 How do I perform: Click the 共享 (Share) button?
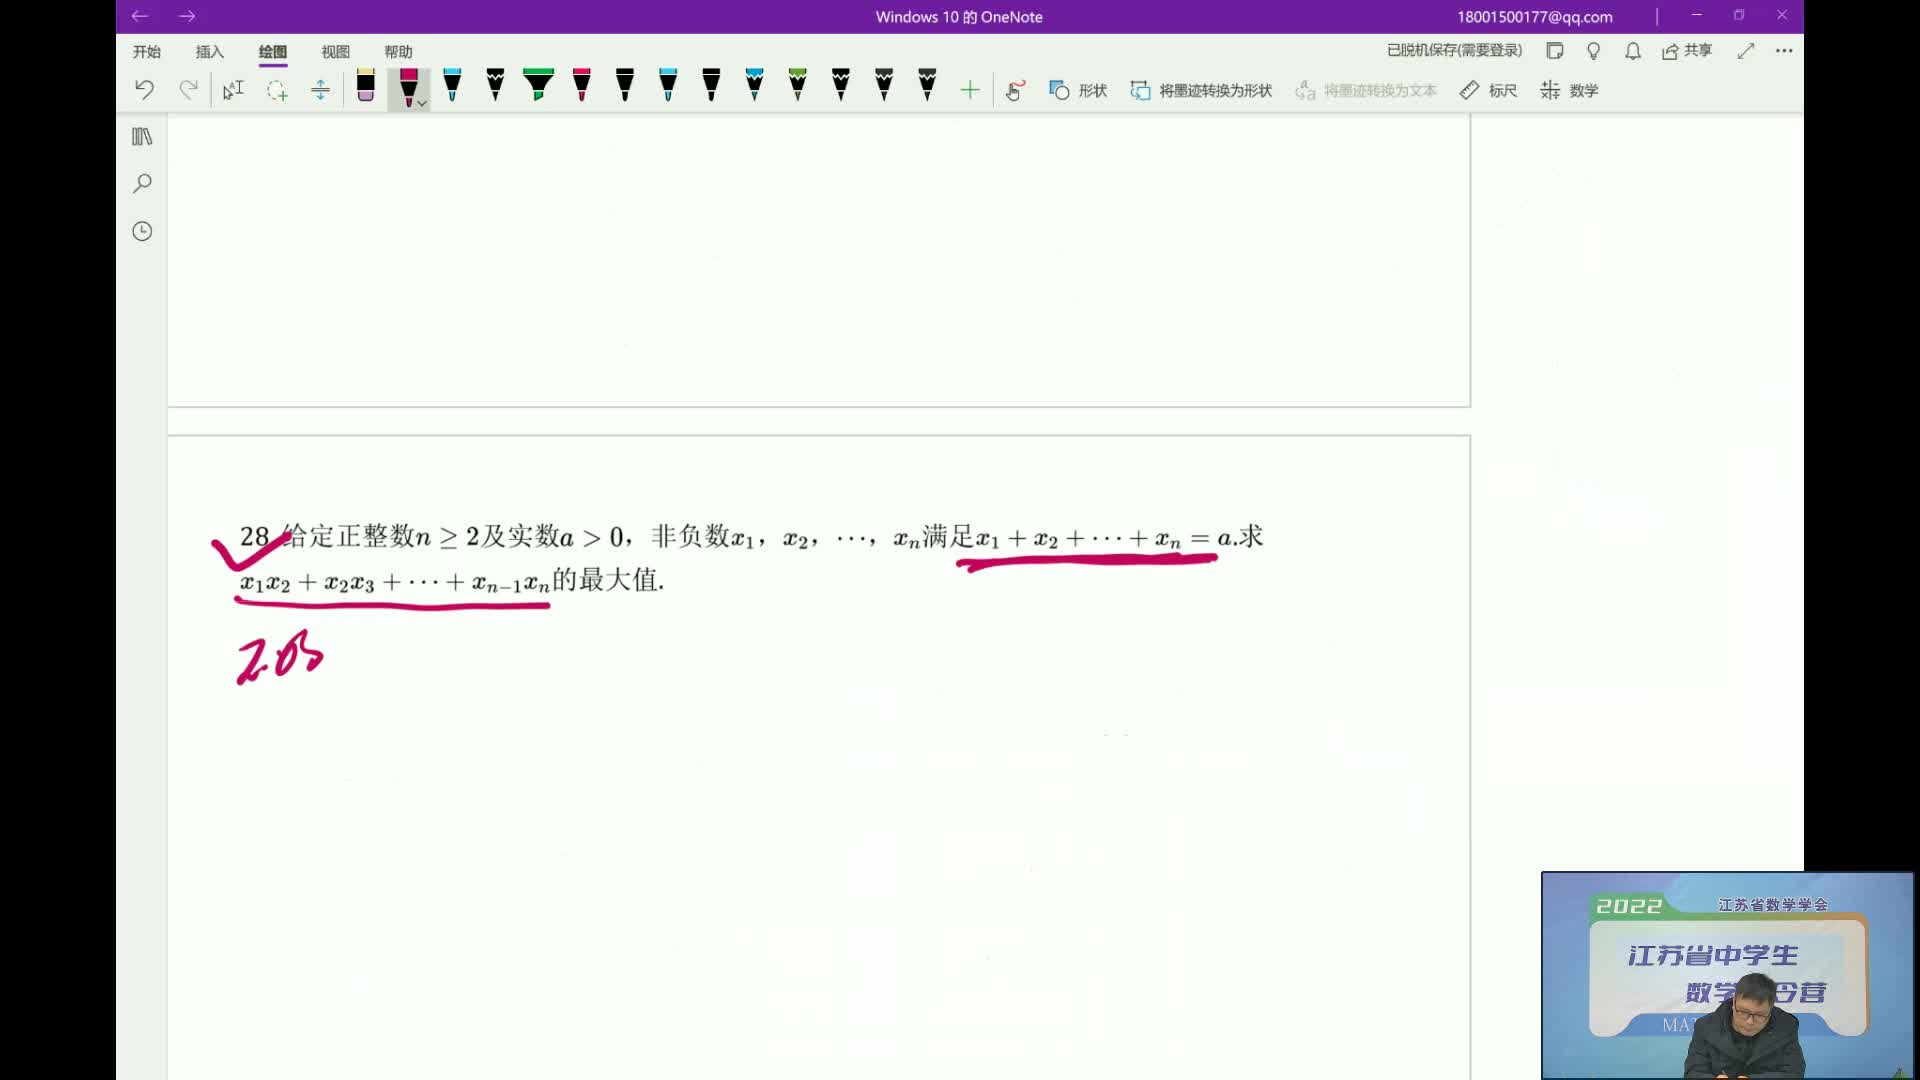tap(1687, 51)
